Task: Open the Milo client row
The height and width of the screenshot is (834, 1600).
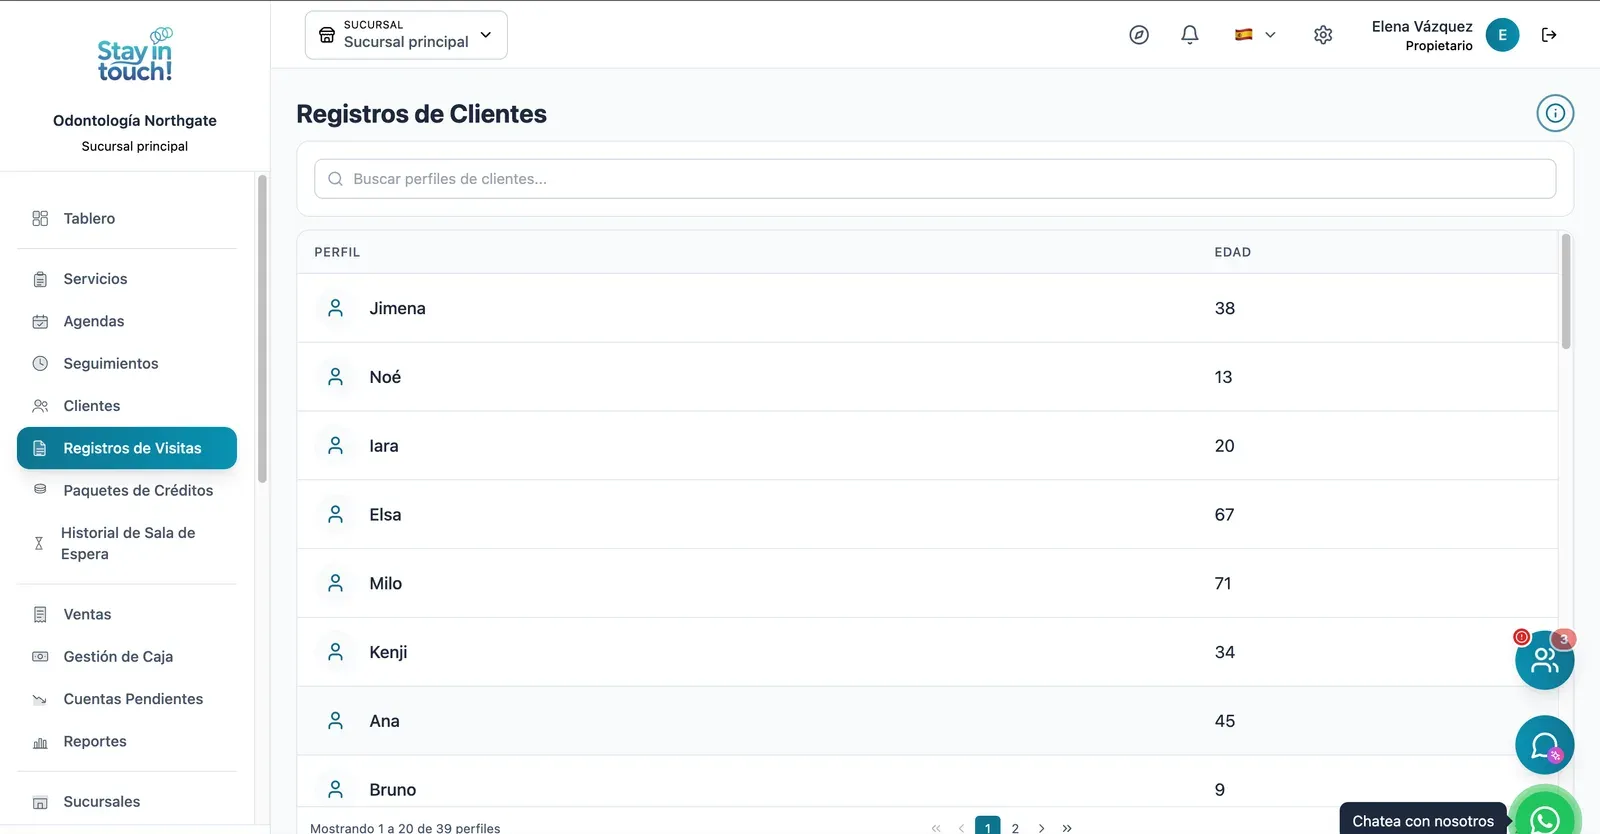Action: pyautogui.click(x=927, y=583)
